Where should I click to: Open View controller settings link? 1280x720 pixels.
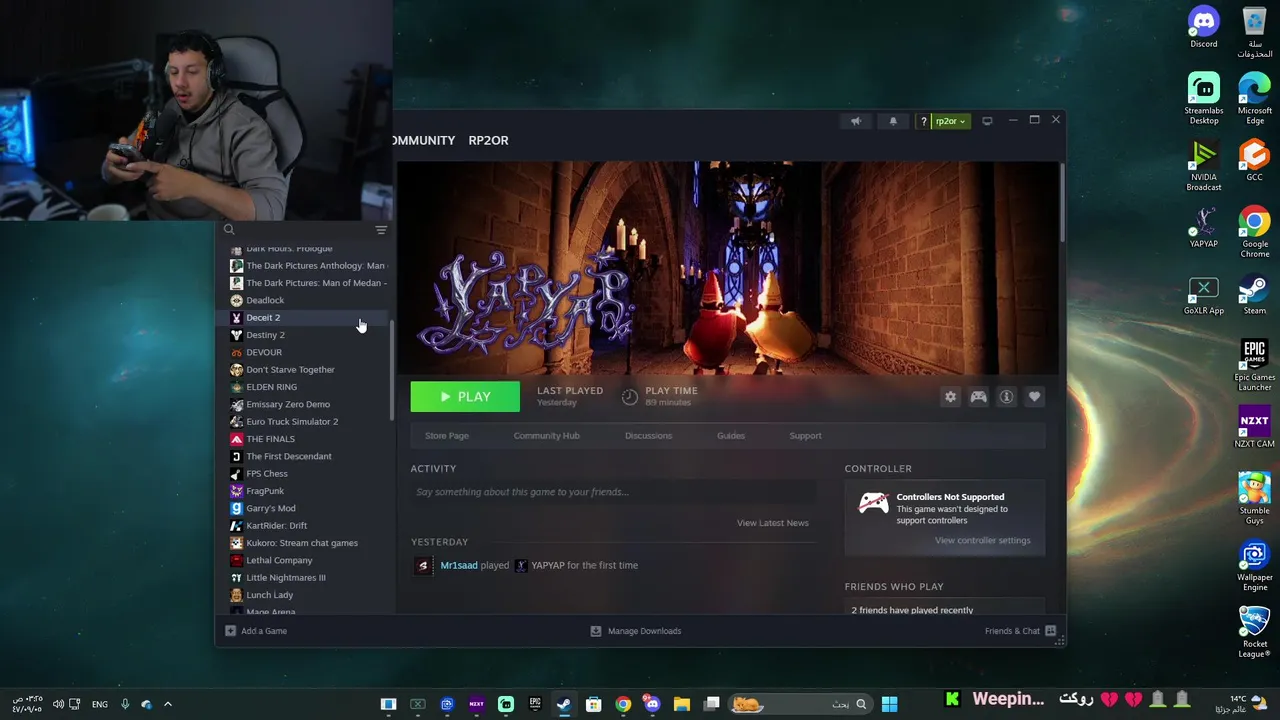coord(982,541)
